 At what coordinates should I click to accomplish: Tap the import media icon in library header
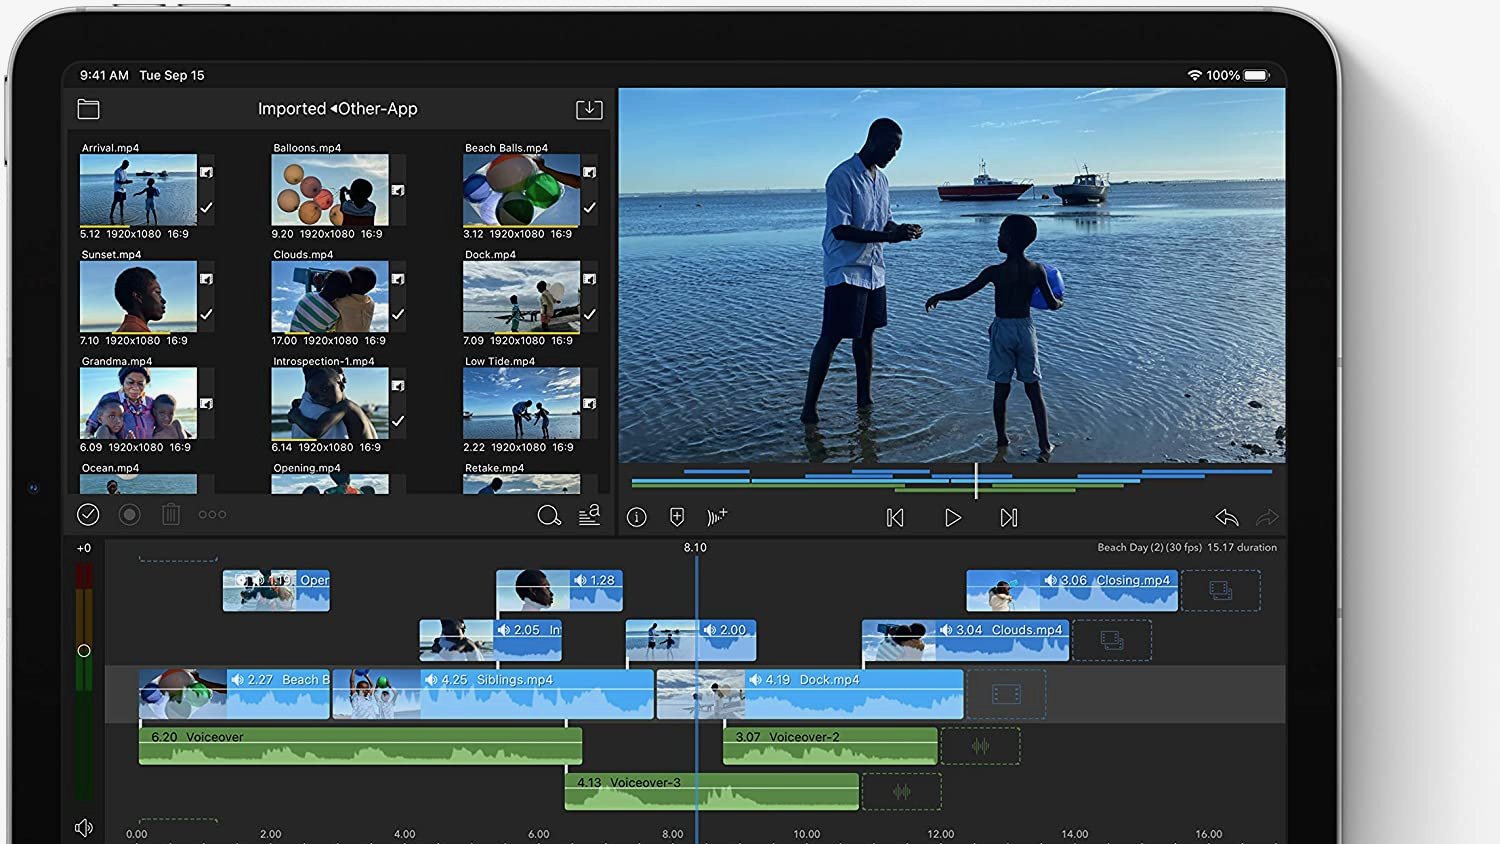pyautogui.click(x=589, y=109)
